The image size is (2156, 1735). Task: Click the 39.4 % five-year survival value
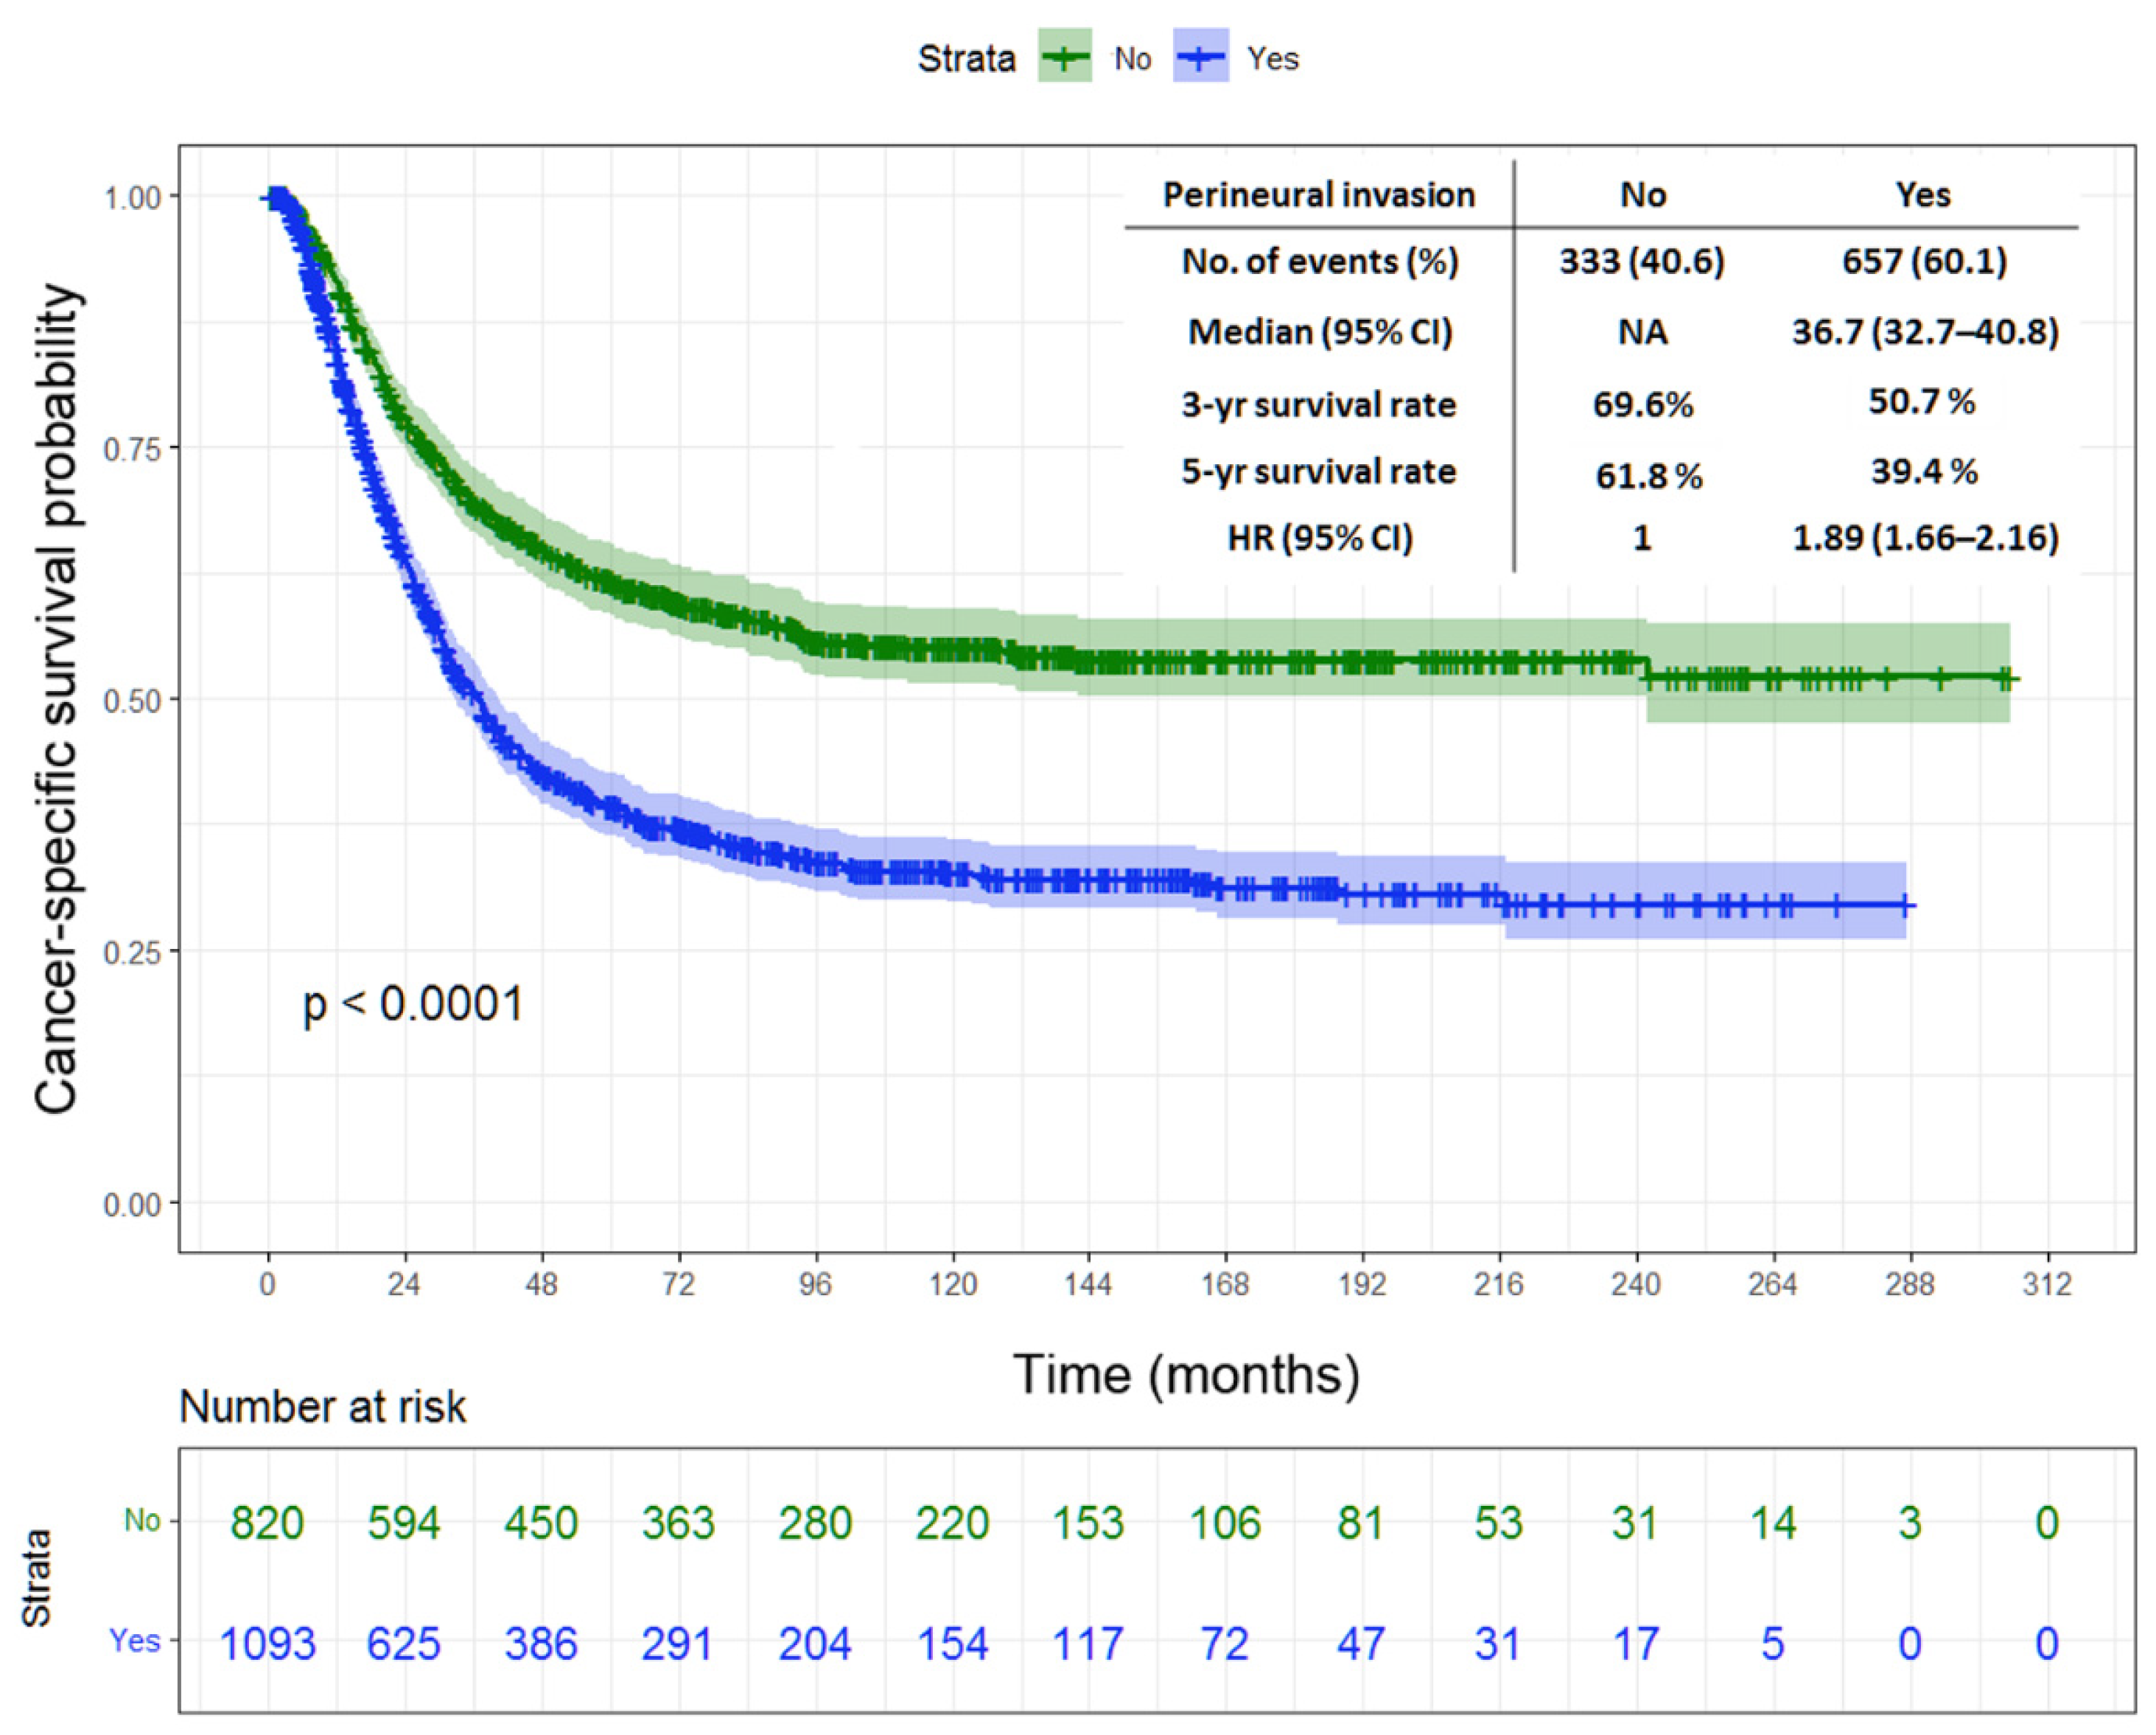click(x=1924, y=471)
